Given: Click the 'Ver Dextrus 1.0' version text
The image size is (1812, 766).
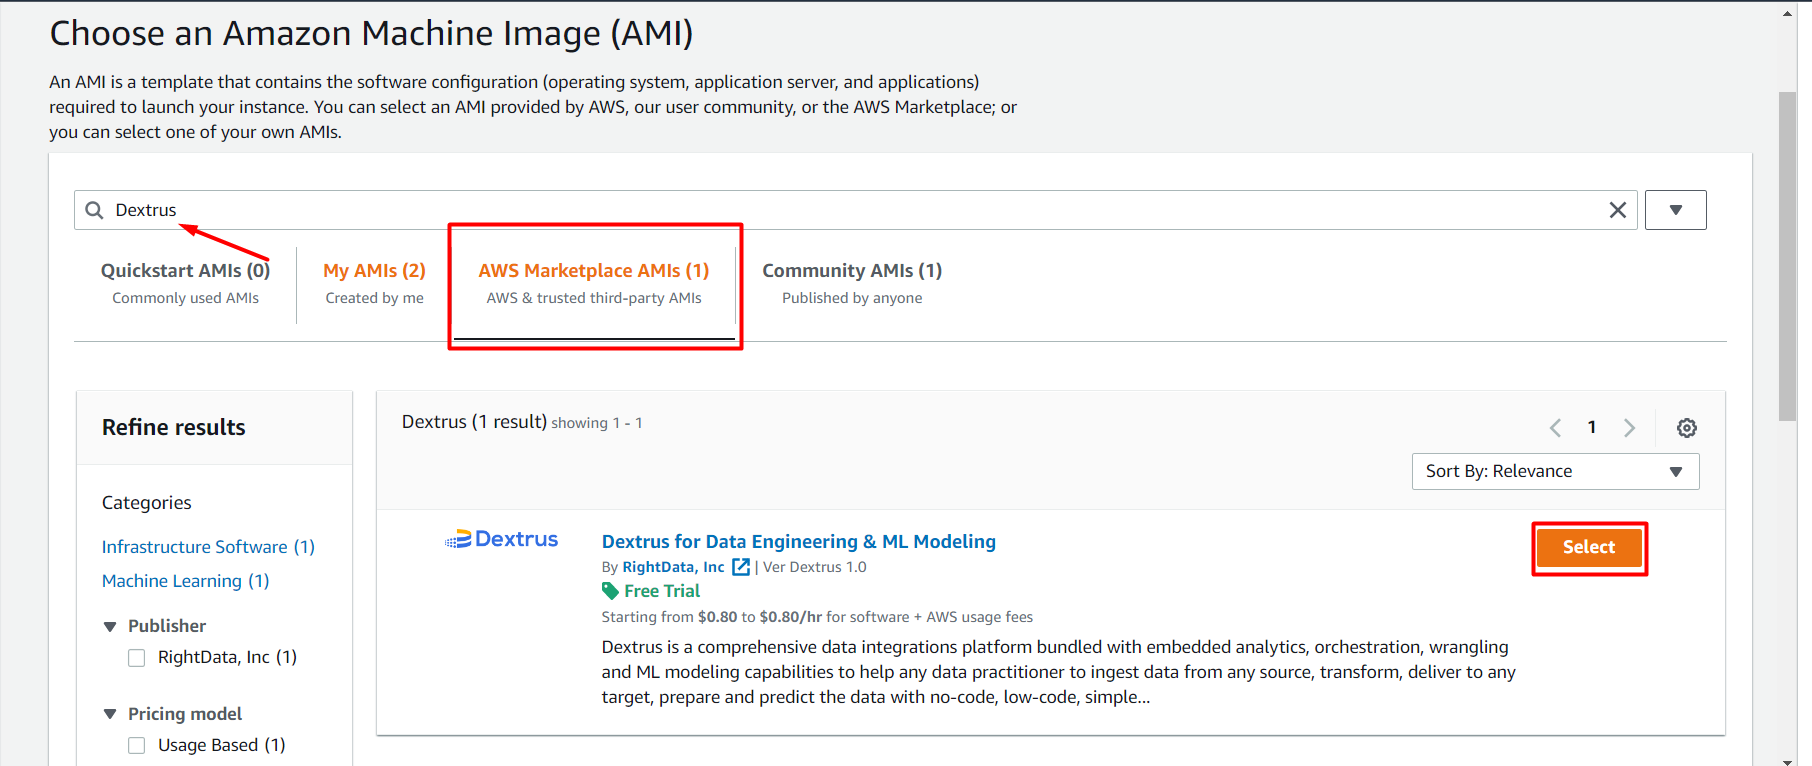Looking at the screenshot, I should [815, 567].
